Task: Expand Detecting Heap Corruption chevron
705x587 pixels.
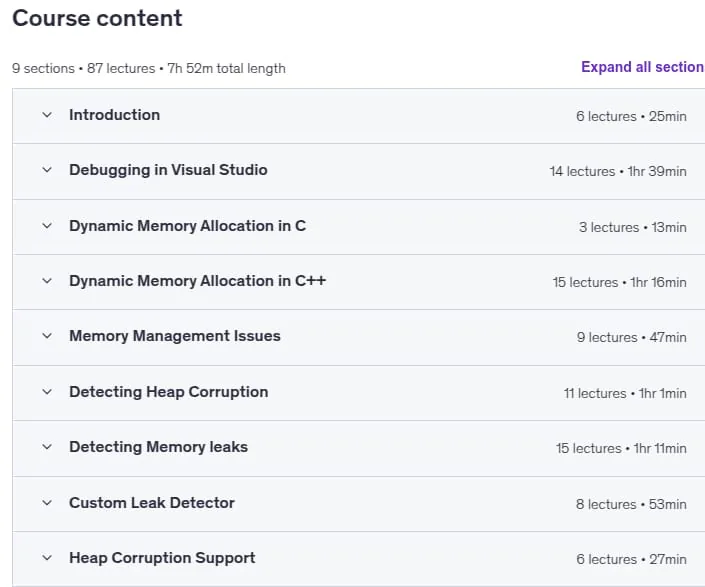Action: click(x=47, y=392)
